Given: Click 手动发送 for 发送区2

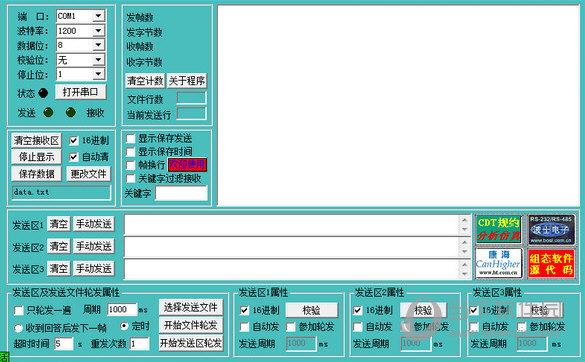Looking at the screenshot, I should (x=94, y=246).
